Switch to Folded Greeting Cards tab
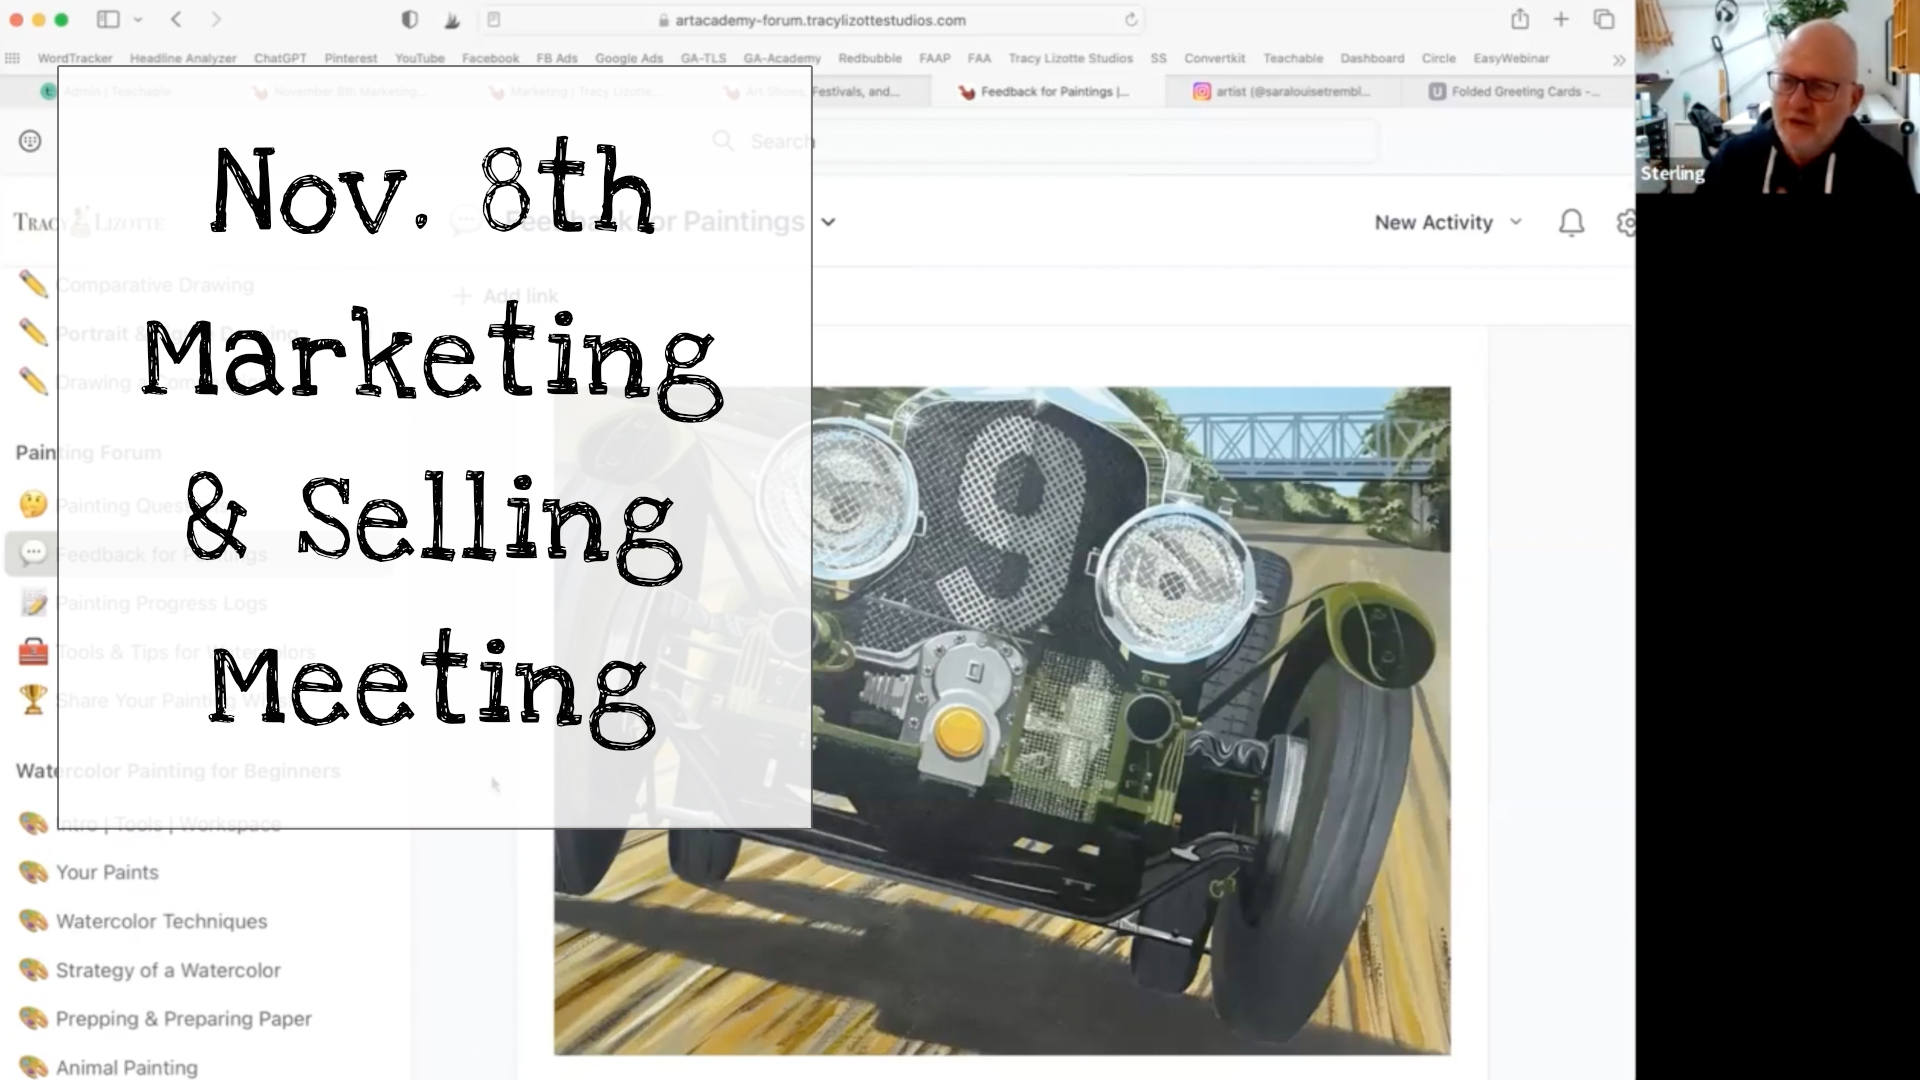1920x1080 pixels. [1516, 91]
